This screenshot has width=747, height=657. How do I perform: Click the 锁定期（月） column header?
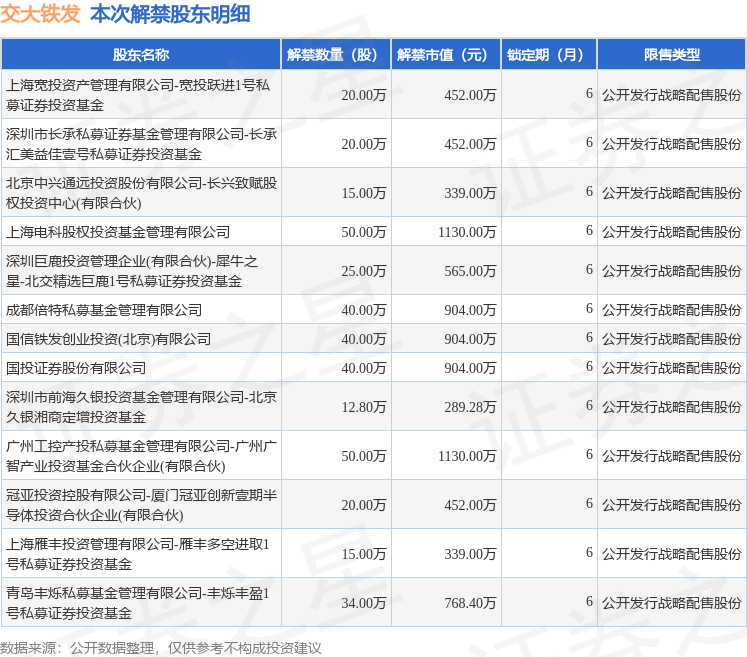click(549, 55)
